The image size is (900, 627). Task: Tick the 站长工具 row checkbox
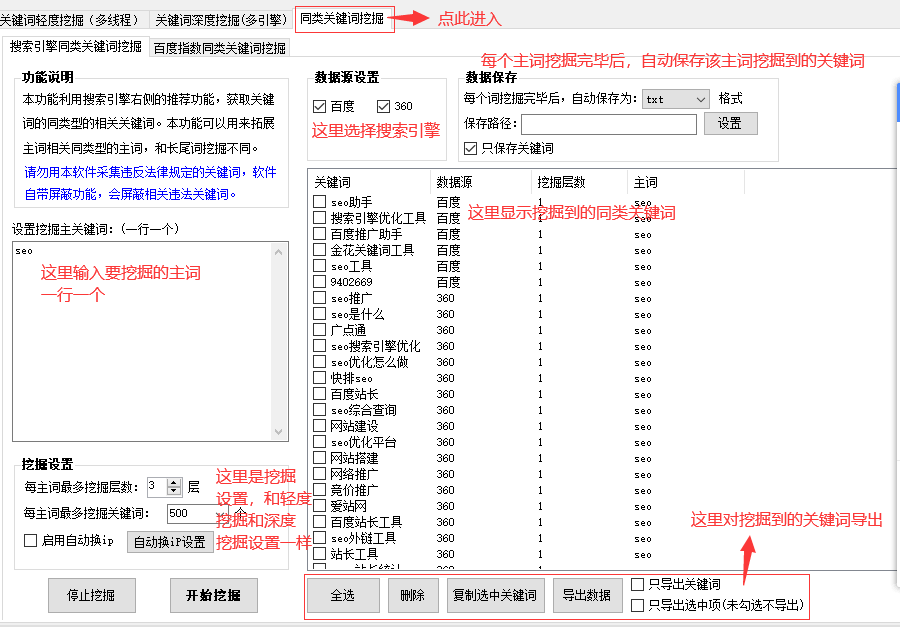tap(320, 554)
